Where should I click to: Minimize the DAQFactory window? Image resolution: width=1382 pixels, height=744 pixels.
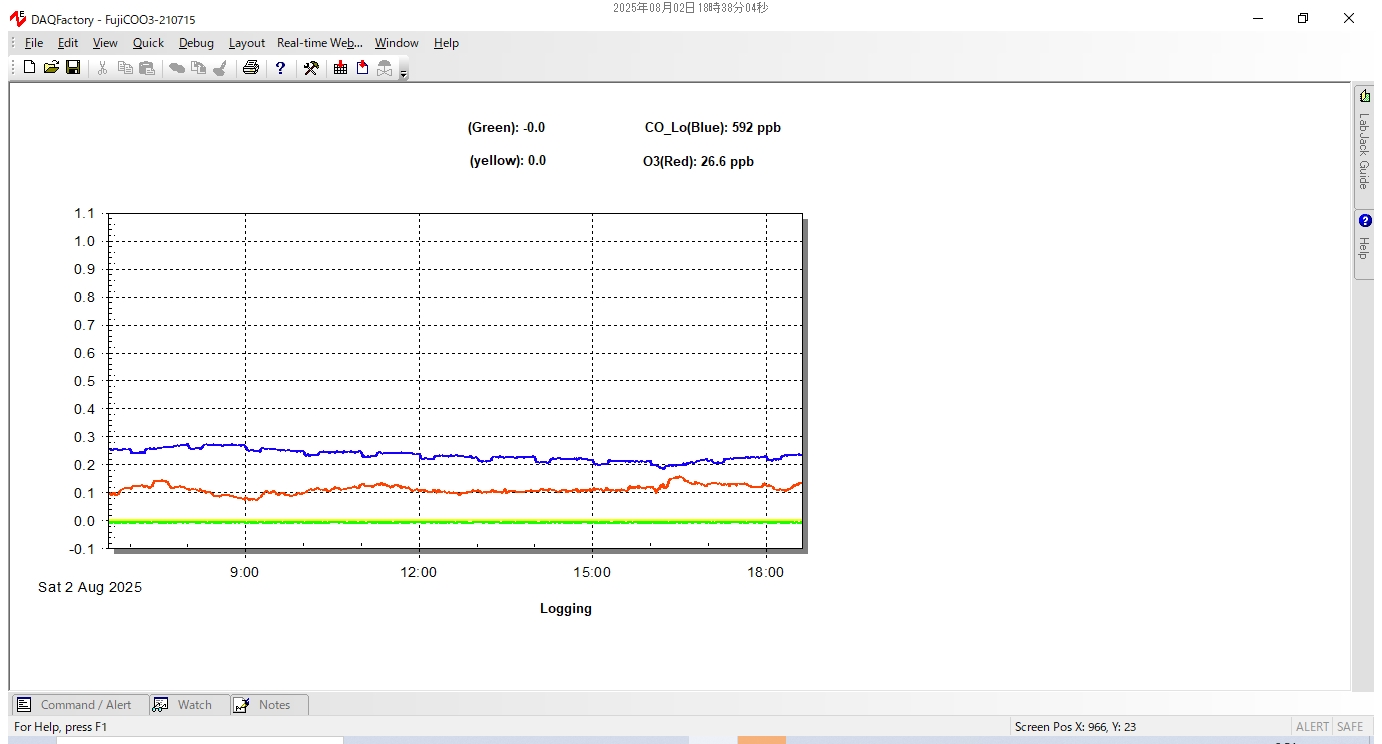point(1257,18)
